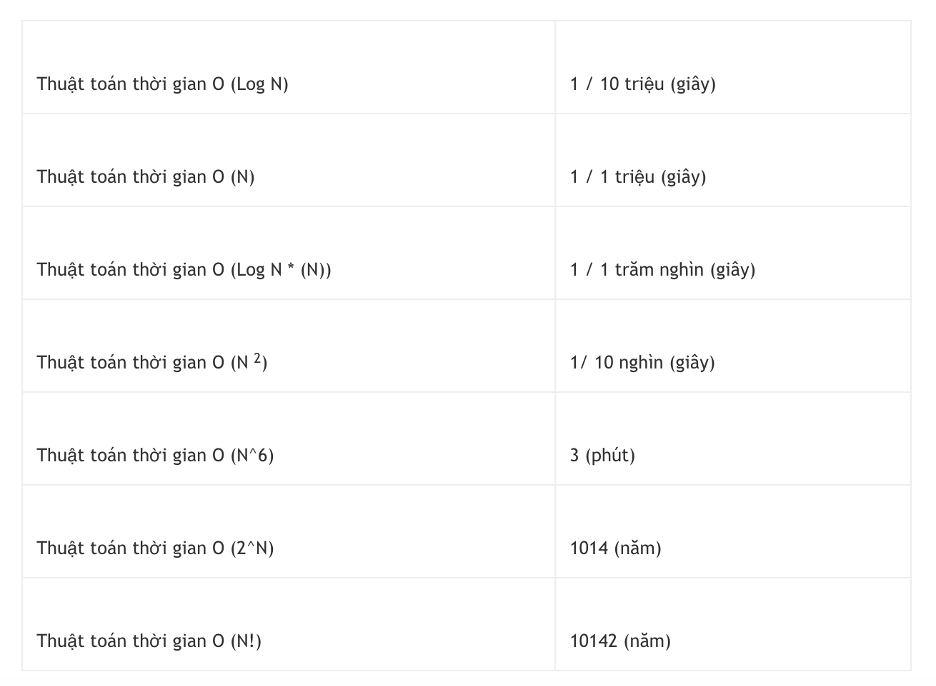This screenshot has height=686, width=936.
Task: Click the "Thuật toán thời gian O (2^N)" cell
Action: coord(155,548)
